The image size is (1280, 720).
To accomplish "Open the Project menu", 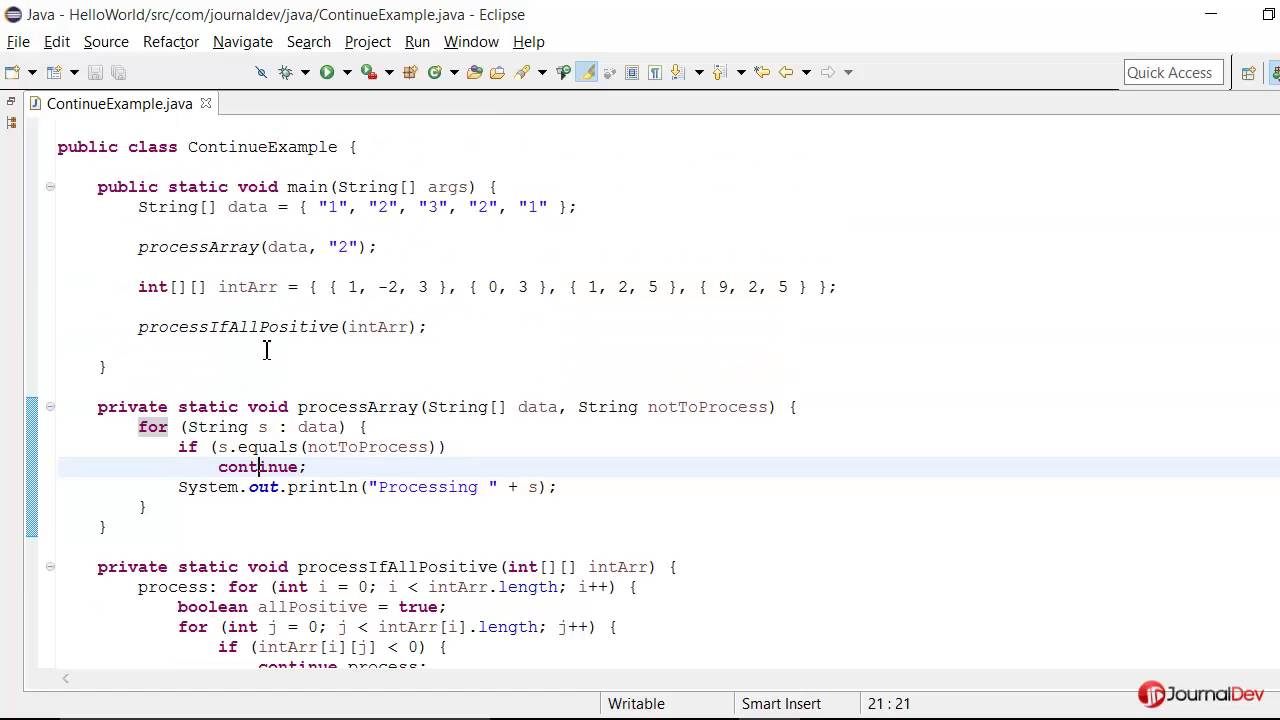I will pyautogui.click(x=368, y=41).
